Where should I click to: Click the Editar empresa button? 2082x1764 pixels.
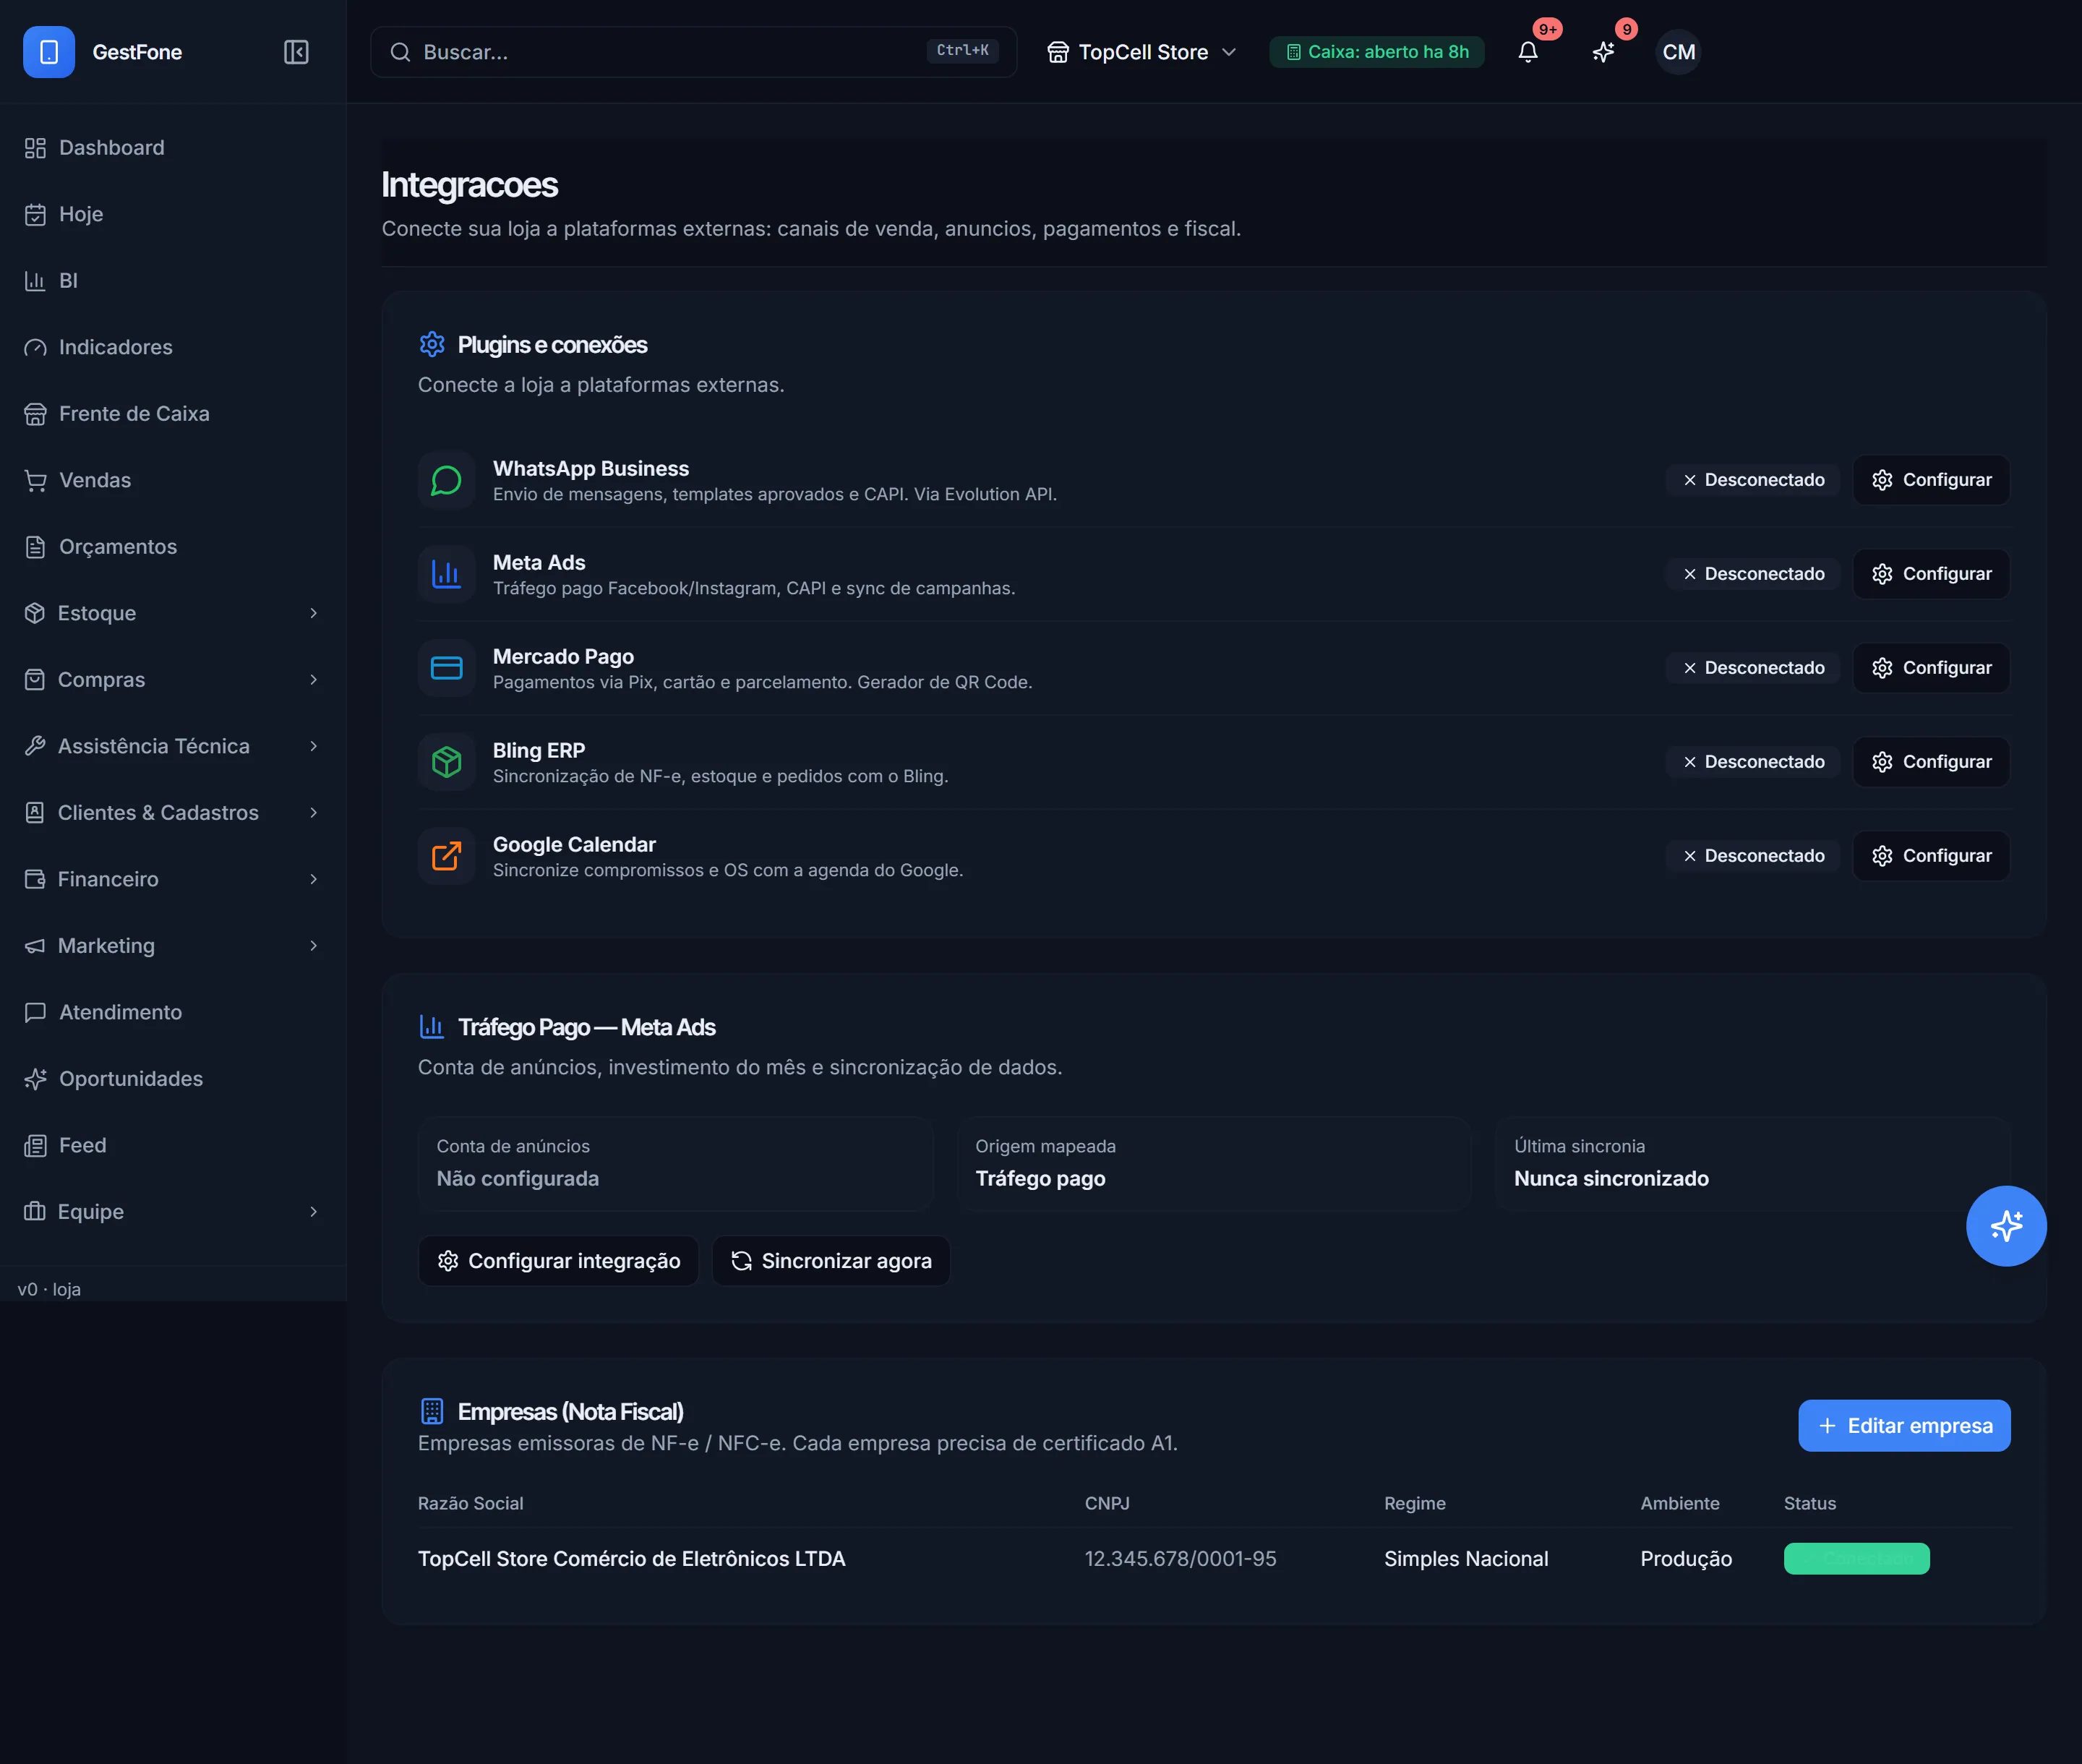[1904, 1426]
